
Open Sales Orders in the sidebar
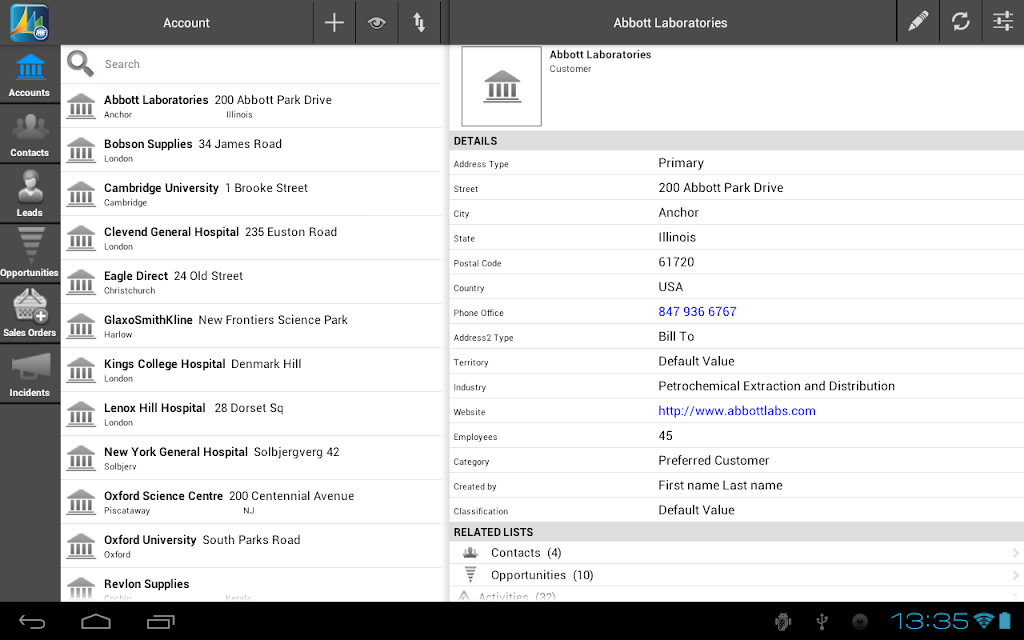[29, 315]
